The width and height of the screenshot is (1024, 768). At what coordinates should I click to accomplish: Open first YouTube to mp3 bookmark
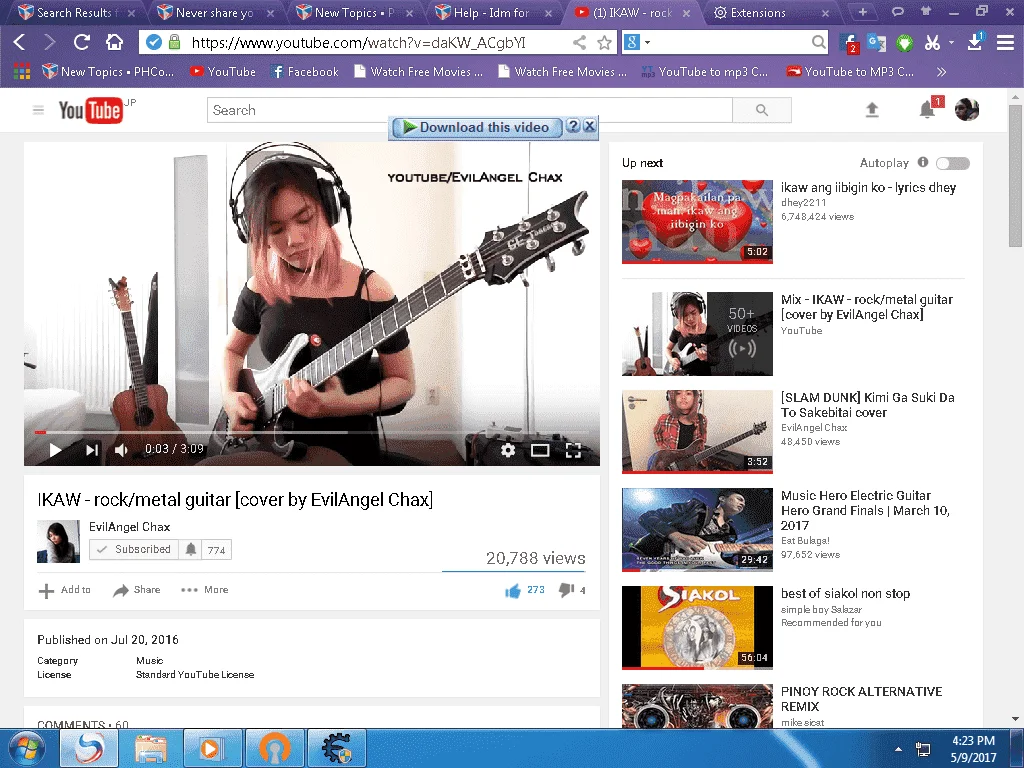705,71
